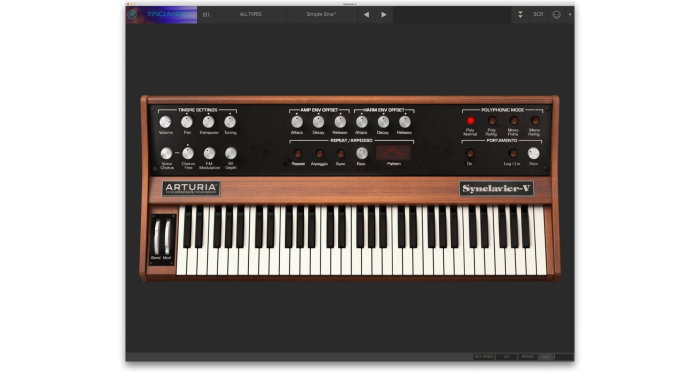The height and width of the screenshot is (372, 700).
Task: Open the arpeggio Pattern display
Action: [393, 153]
